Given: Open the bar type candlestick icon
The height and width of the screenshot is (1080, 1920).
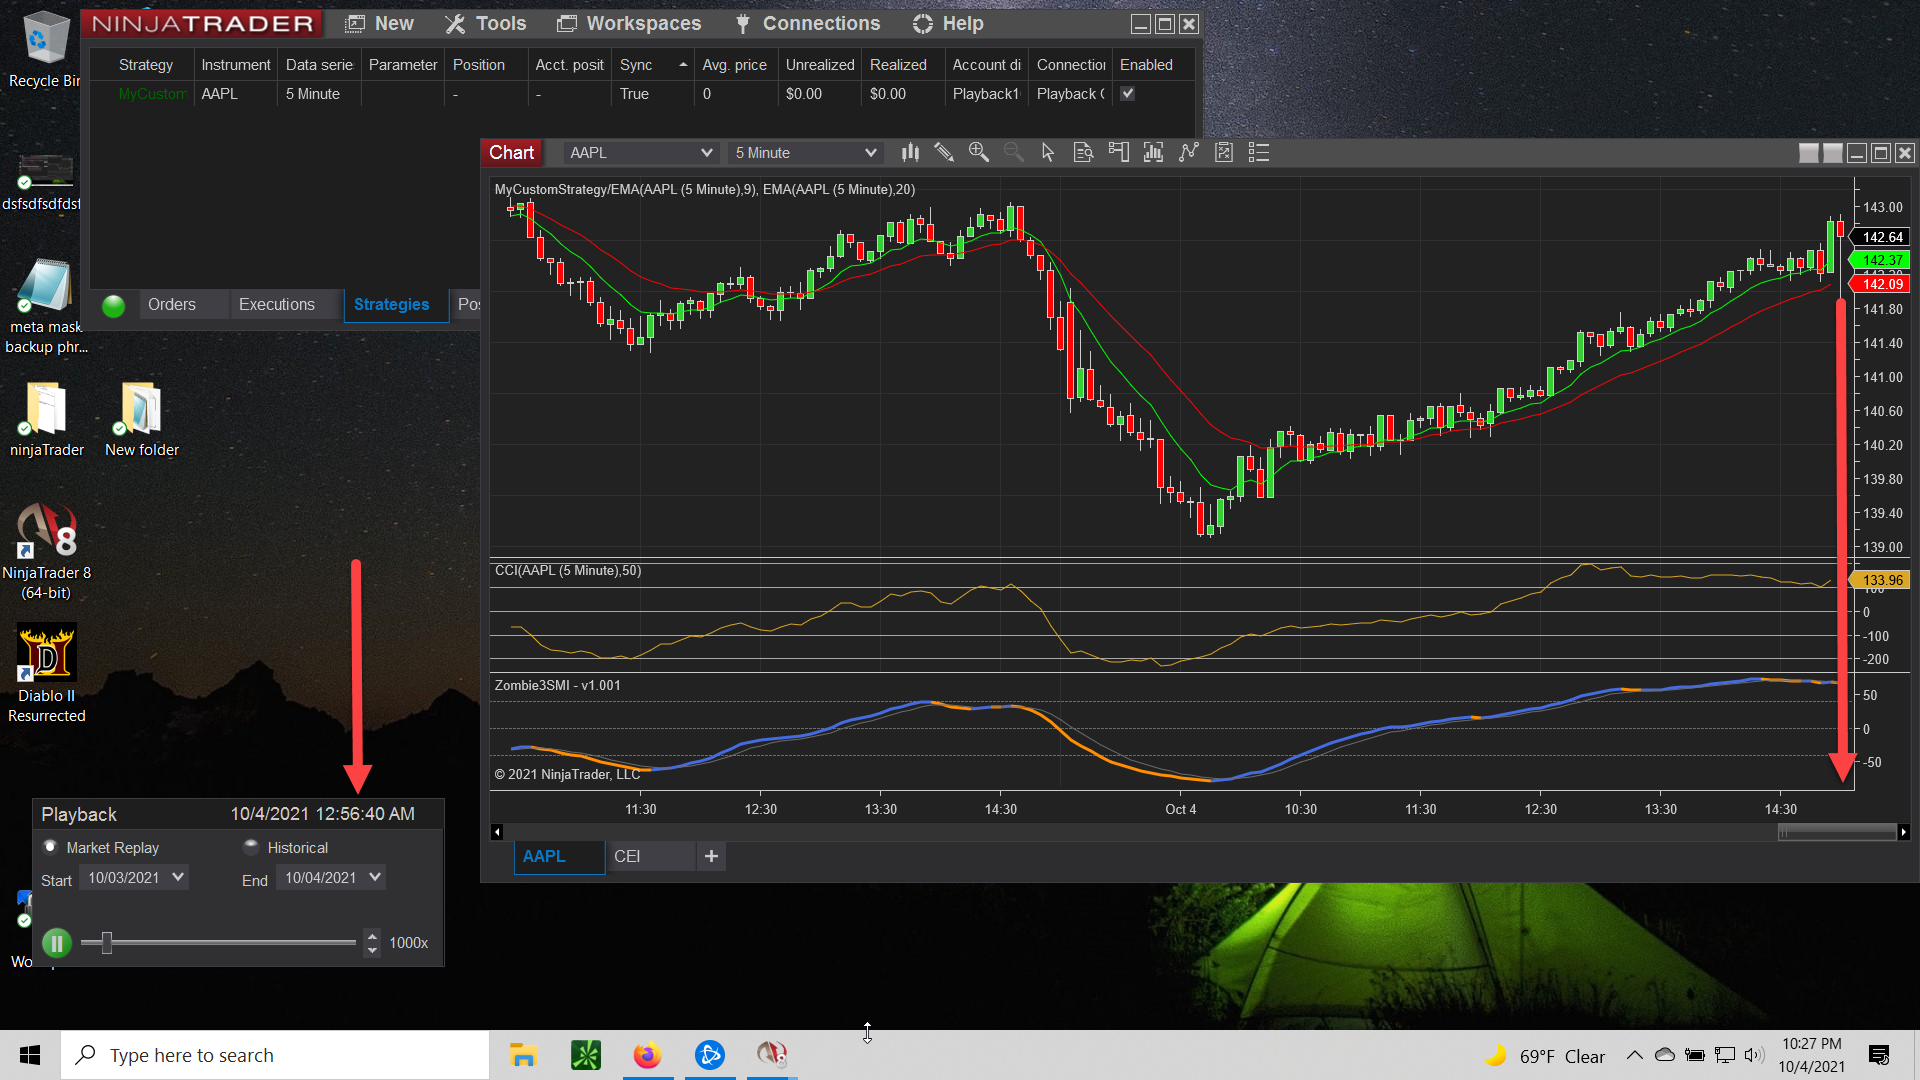Looking at the screenshot, I should [x=910, y=153].
